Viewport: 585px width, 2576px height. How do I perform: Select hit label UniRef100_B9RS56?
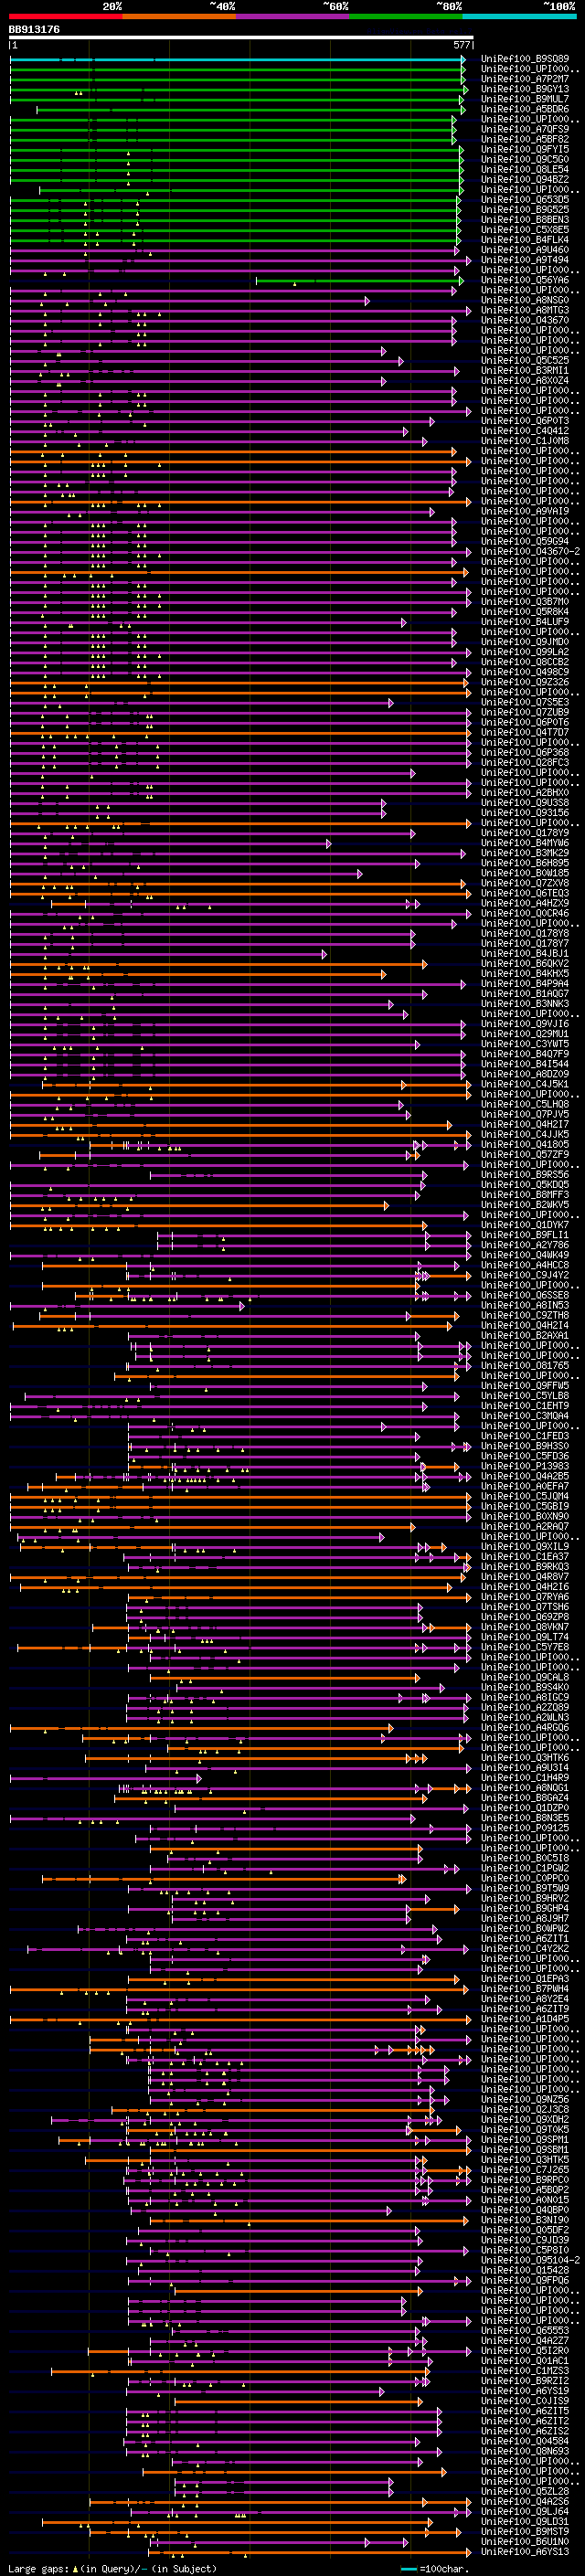tap(525, 1176)
